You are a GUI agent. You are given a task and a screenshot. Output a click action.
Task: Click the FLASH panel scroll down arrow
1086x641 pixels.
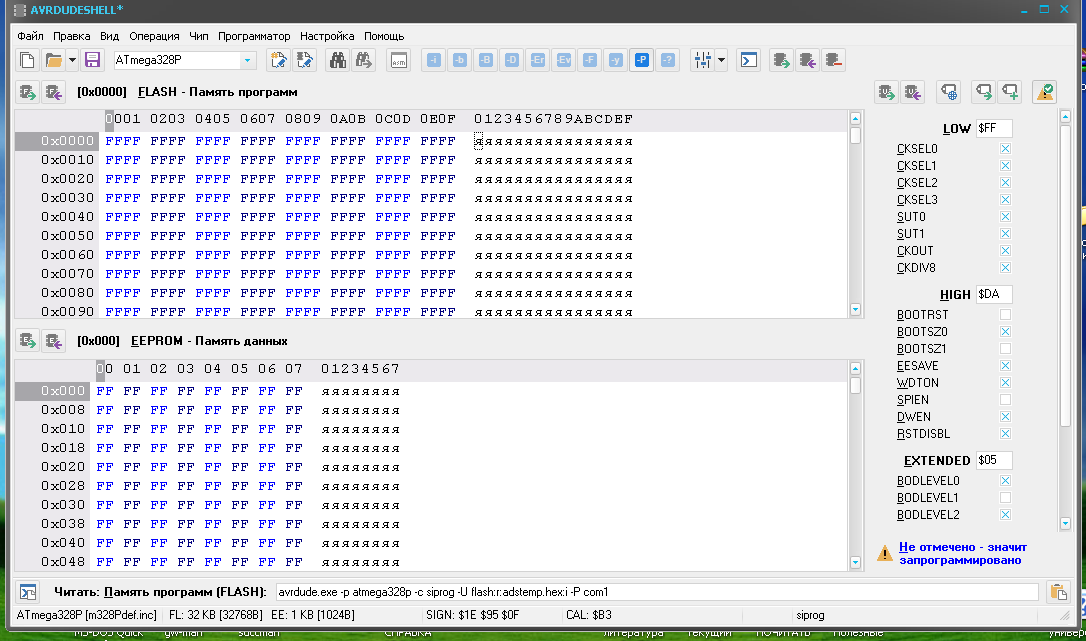coord(855,310)
